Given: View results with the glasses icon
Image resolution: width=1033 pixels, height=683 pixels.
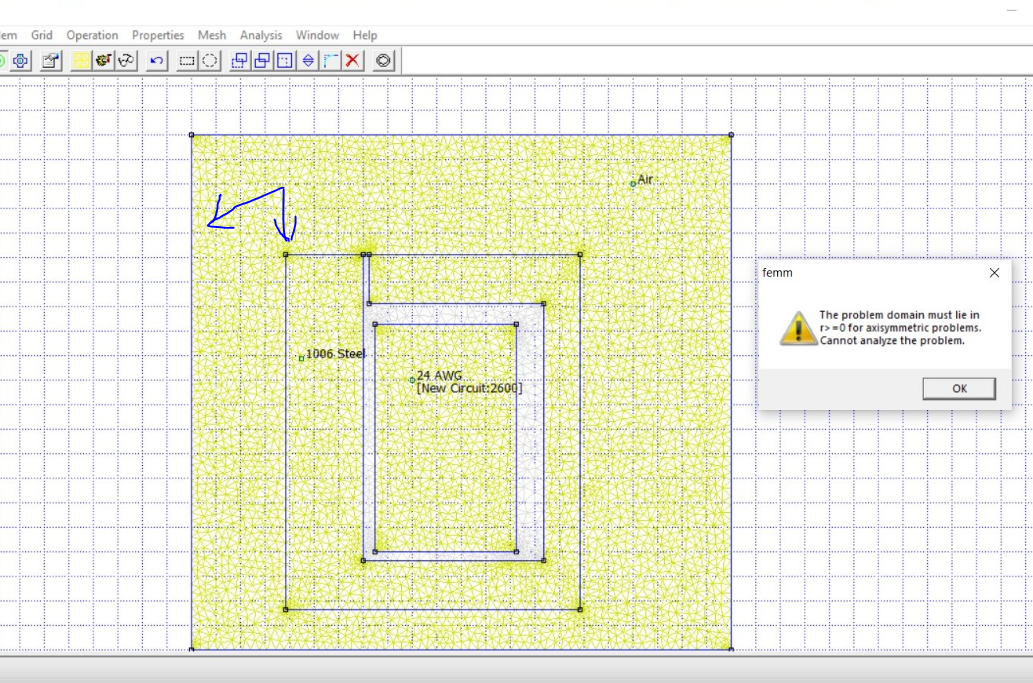Looking at the screenshot, I should click(x=126, y=61).
